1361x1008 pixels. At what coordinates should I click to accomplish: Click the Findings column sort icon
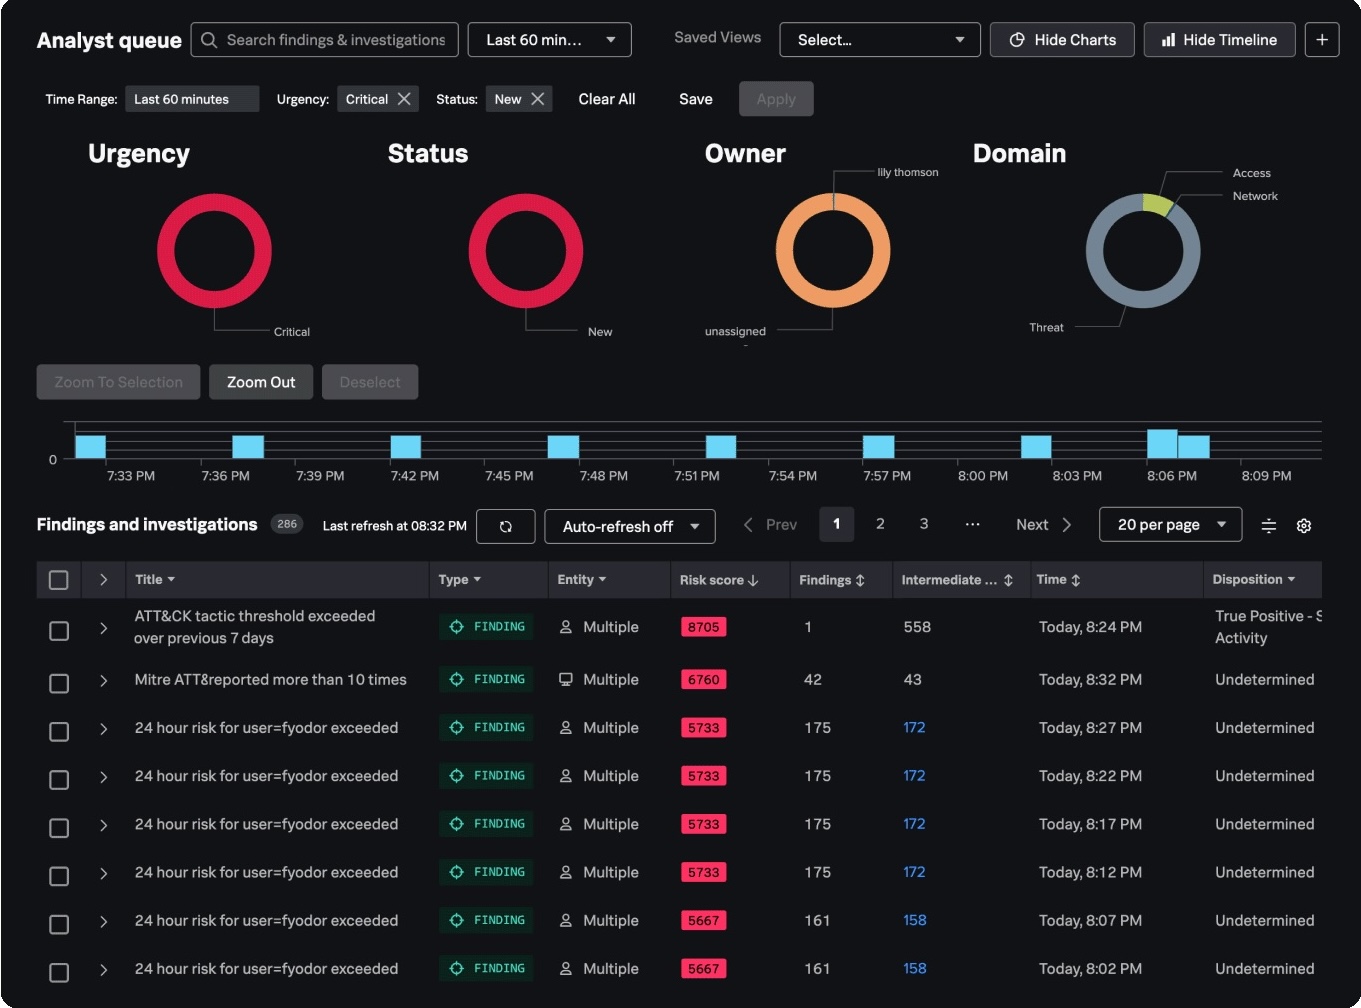[860, 580]
